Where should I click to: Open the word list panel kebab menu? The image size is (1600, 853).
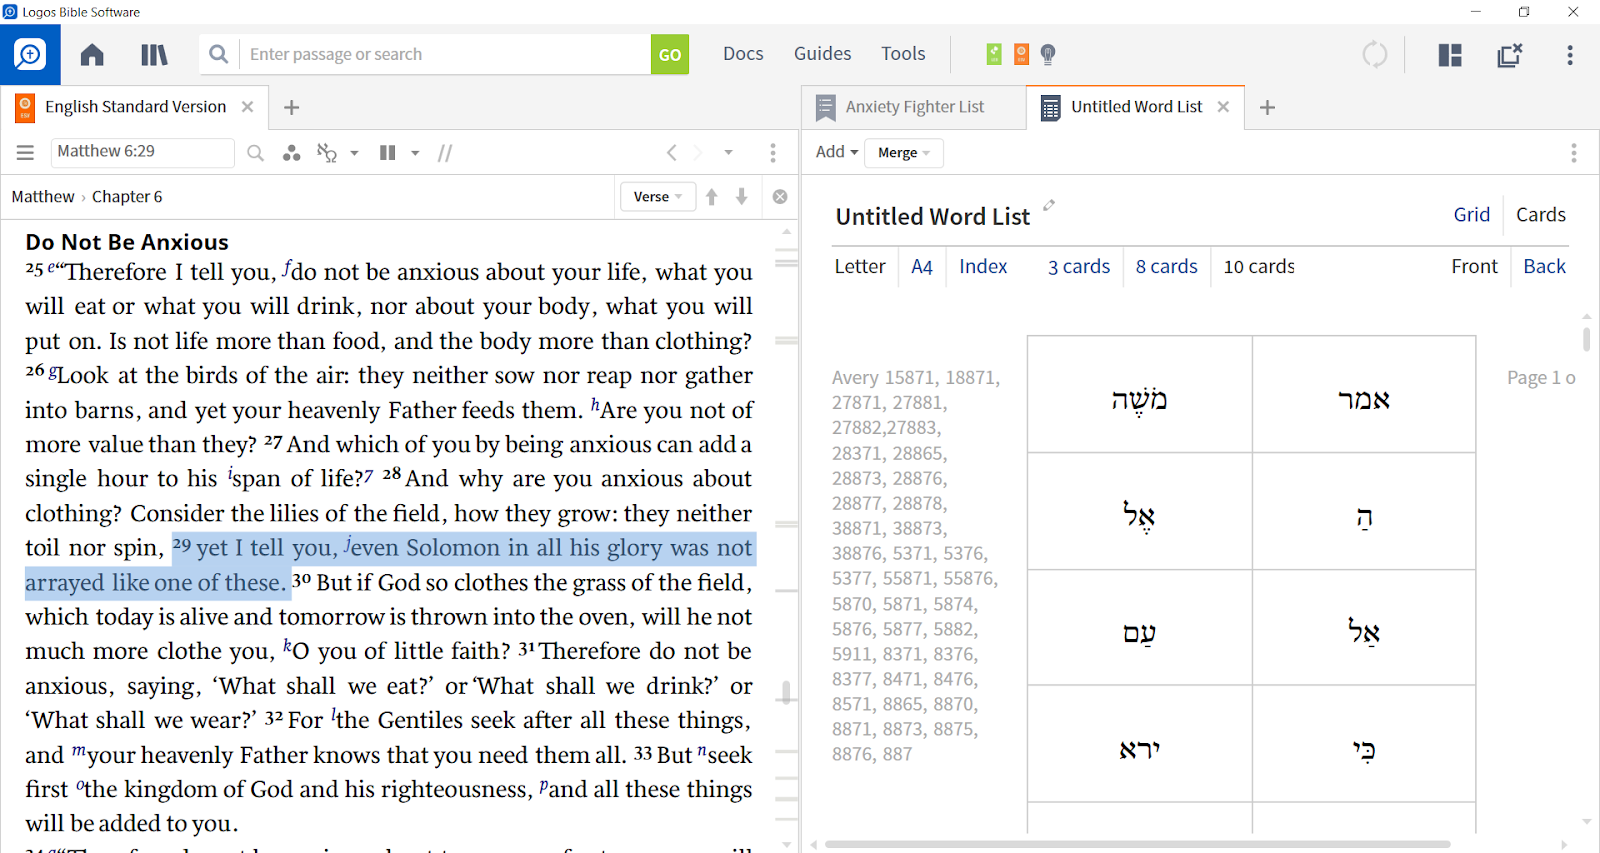click(1574, 153)
